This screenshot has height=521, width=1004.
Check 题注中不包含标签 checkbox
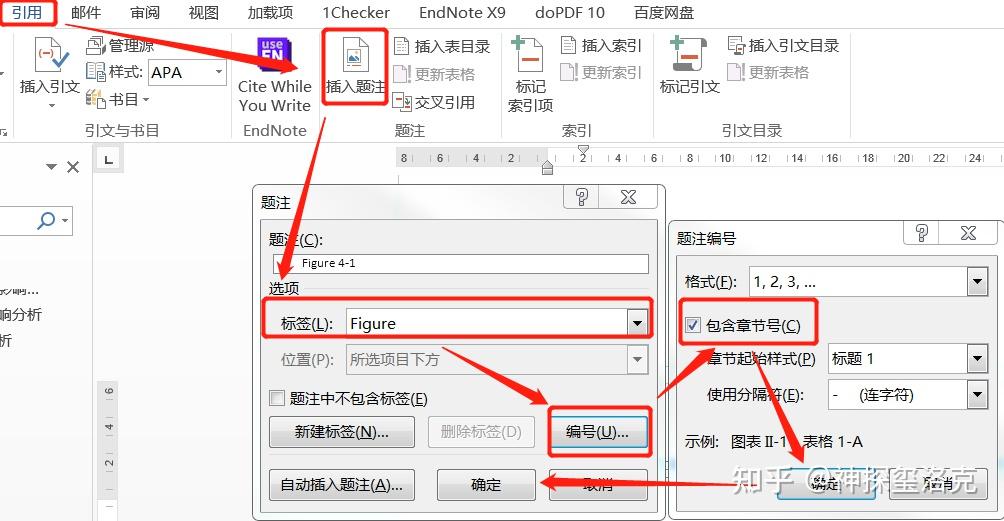click(277, 398)
